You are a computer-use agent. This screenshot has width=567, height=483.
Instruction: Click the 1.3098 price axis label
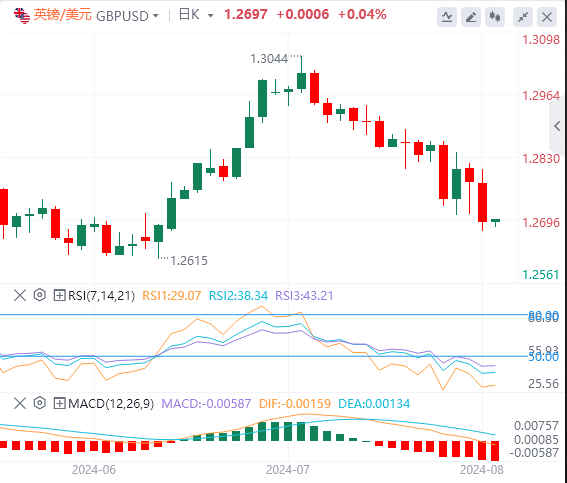coord(541,40)
